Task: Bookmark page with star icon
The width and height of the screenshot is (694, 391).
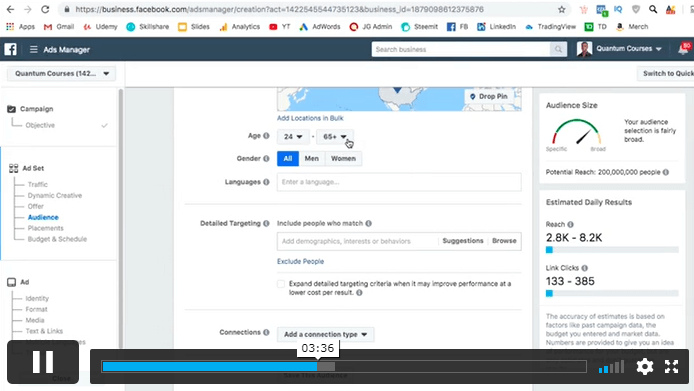Action: [562, 9]
